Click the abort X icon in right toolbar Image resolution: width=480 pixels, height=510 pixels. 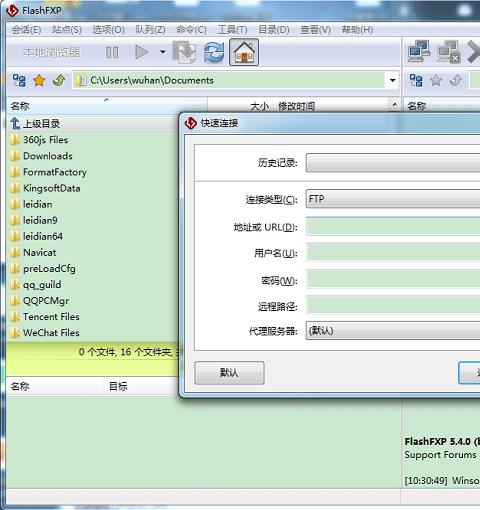point(473,52)
